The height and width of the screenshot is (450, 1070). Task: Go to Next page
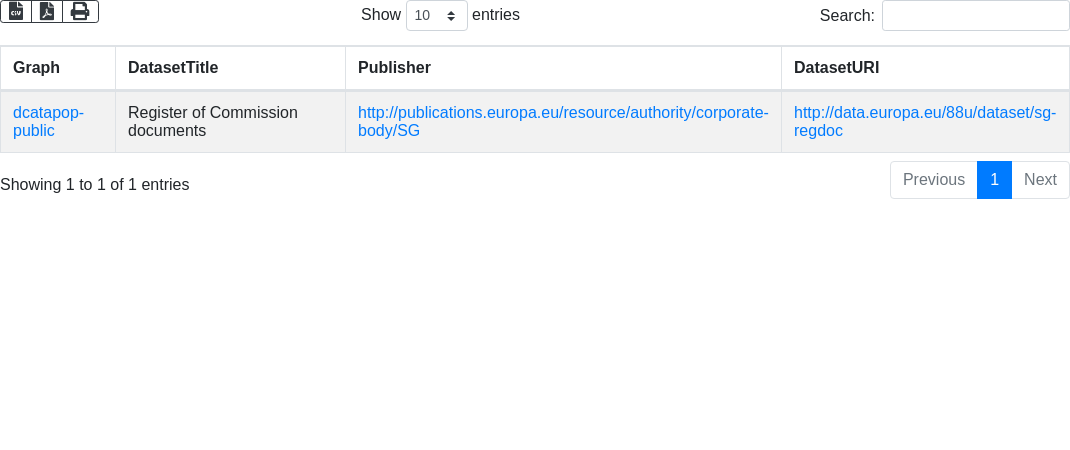pyautogui.click(x=1040, y=180)
